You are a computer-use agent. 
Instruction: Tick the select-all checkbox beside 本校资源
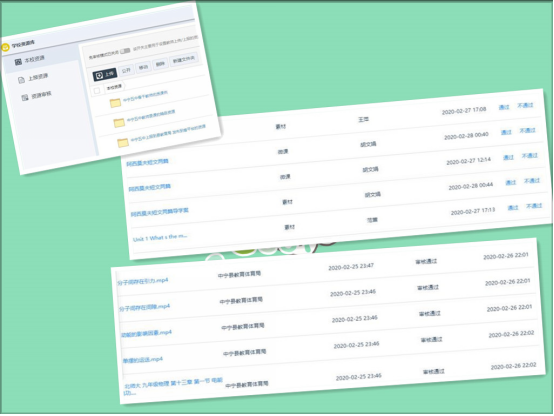tap(97, 91)
